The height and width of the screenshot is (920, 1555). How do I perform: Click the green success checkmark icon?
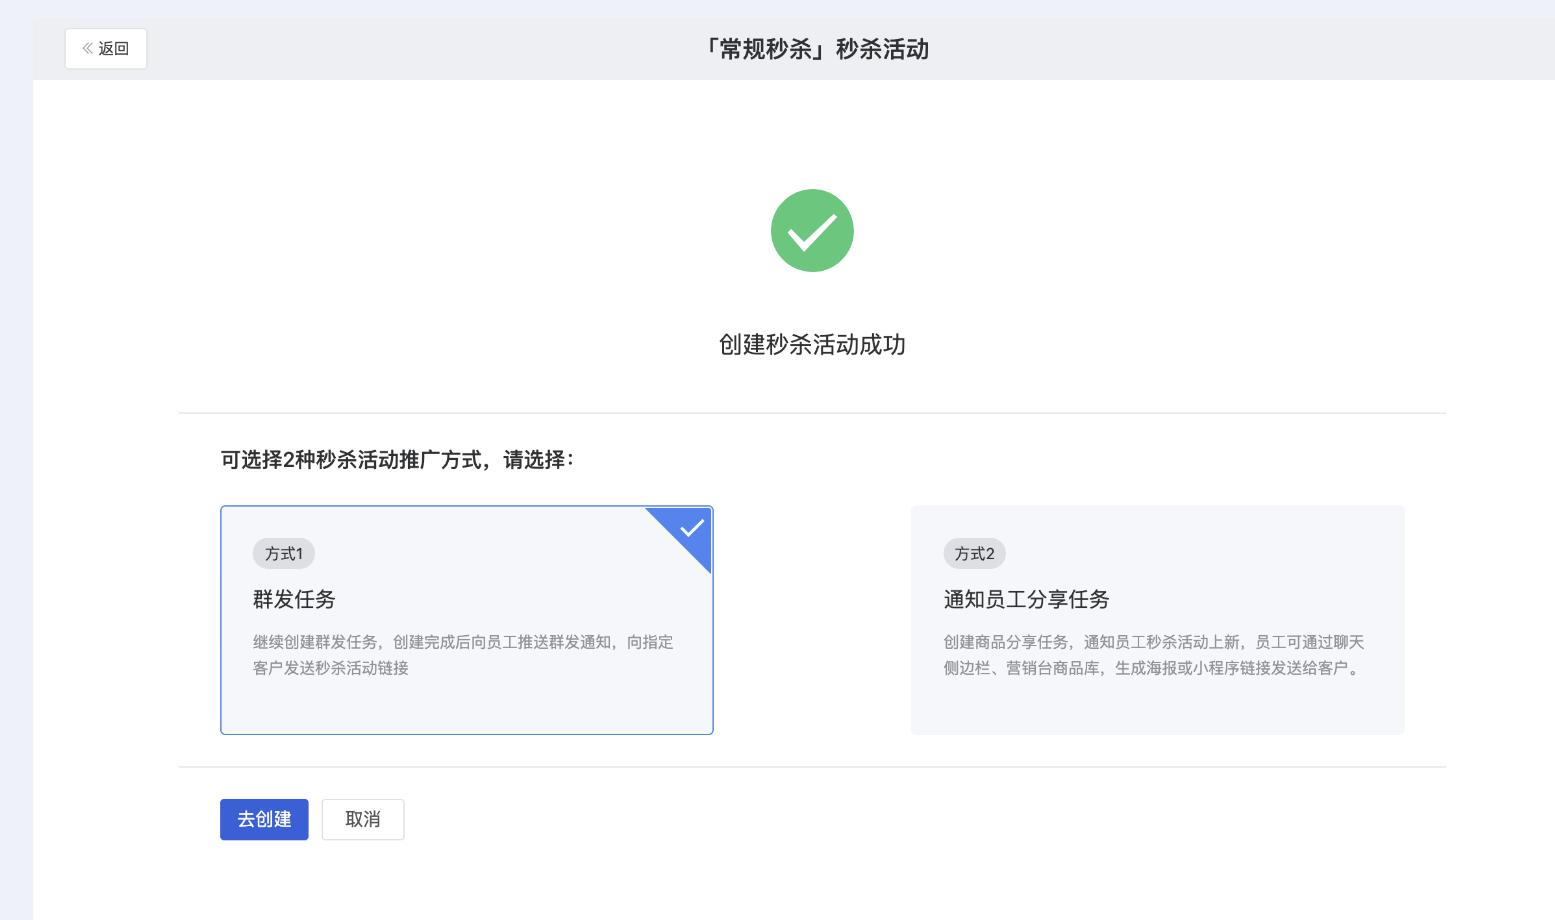[812, 231]
